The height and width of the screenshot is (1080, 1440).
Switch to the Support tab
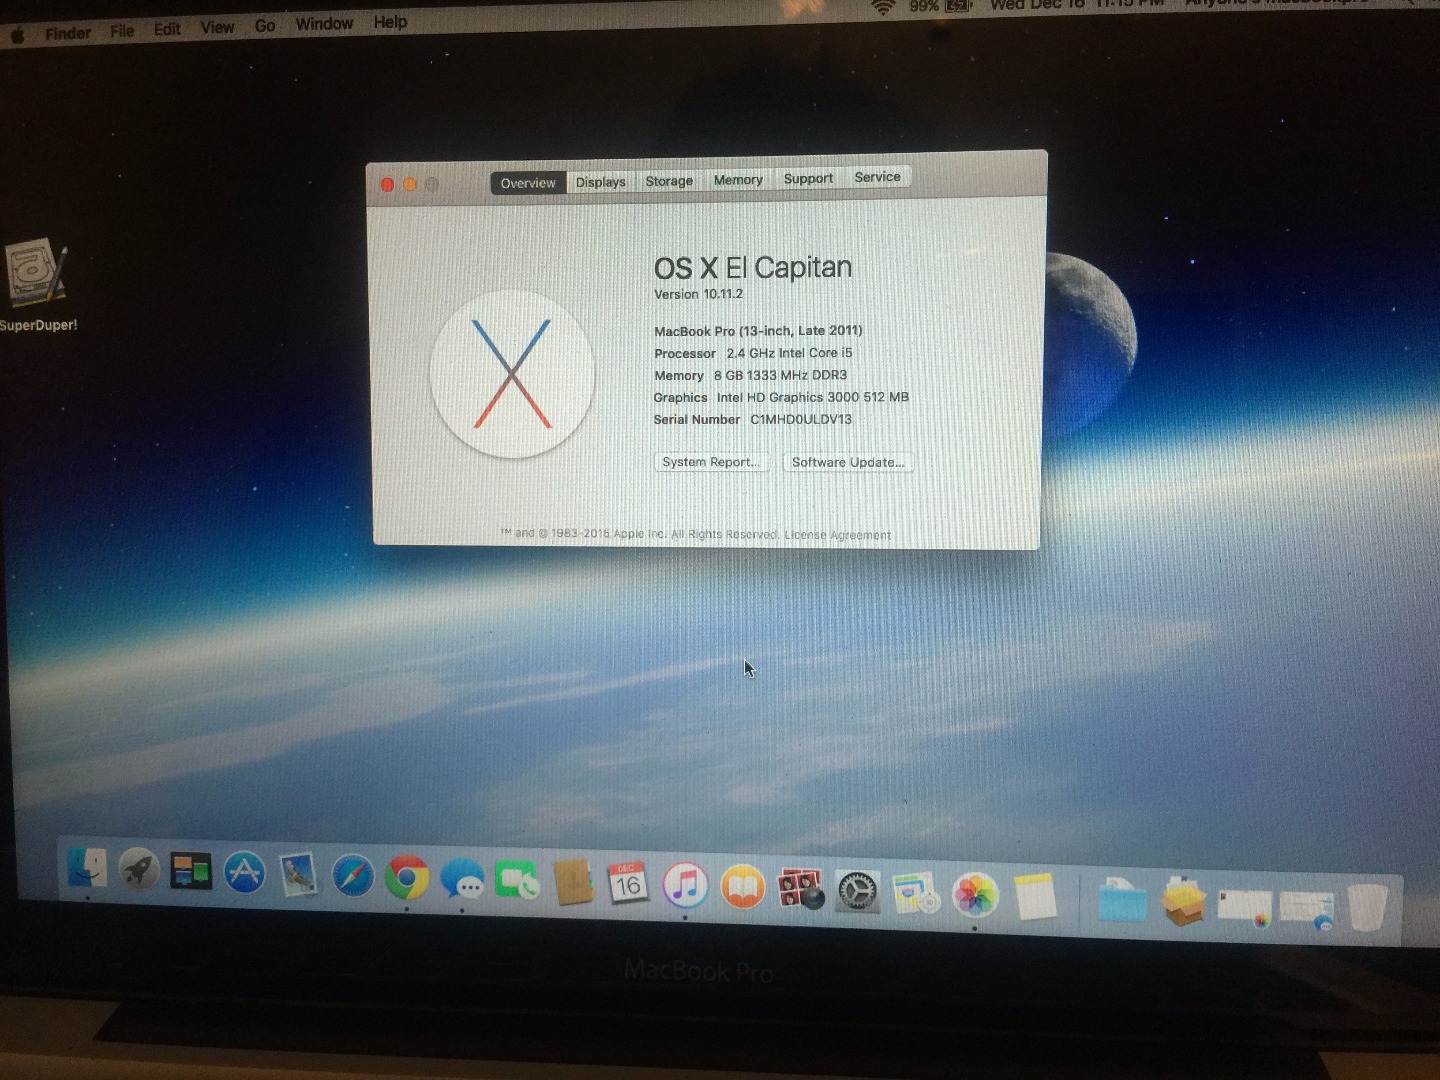point(808,178)
